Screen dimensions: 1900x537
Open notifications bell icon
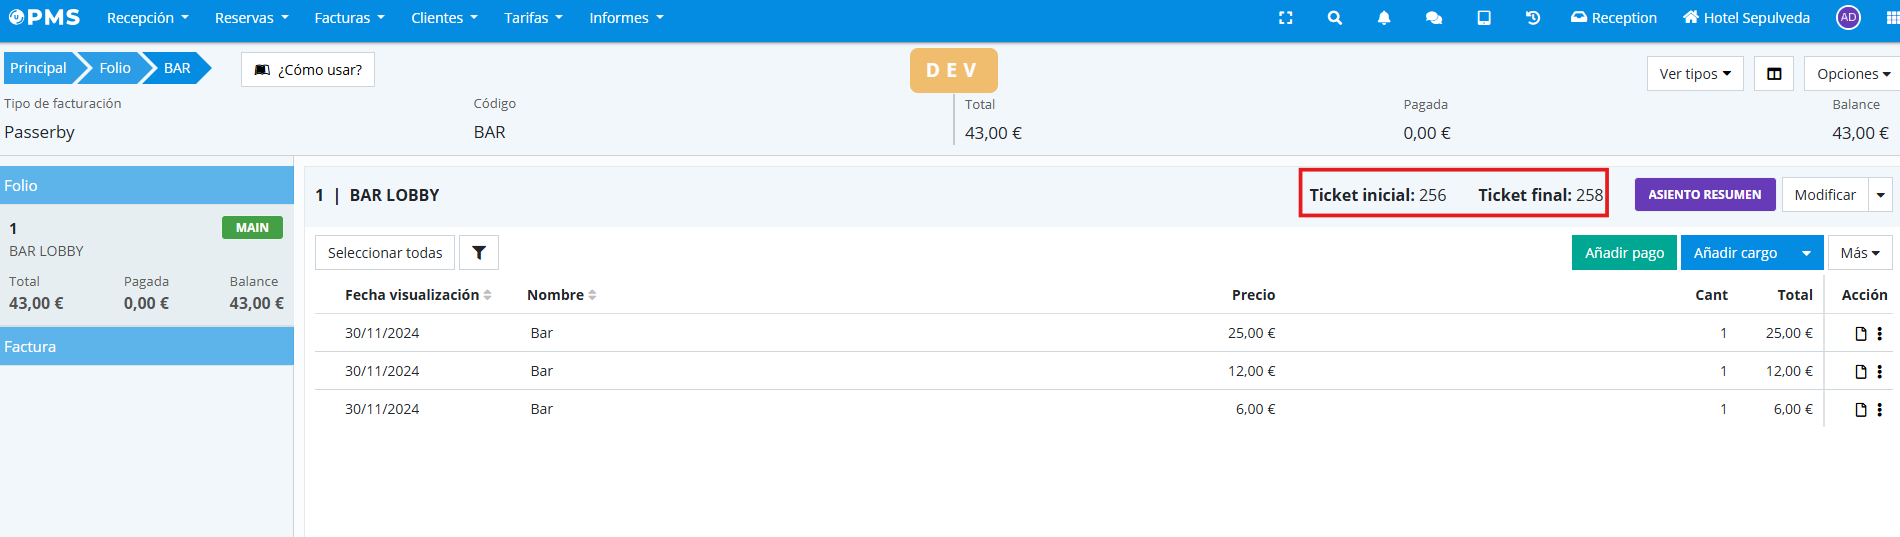(1384, 18)
